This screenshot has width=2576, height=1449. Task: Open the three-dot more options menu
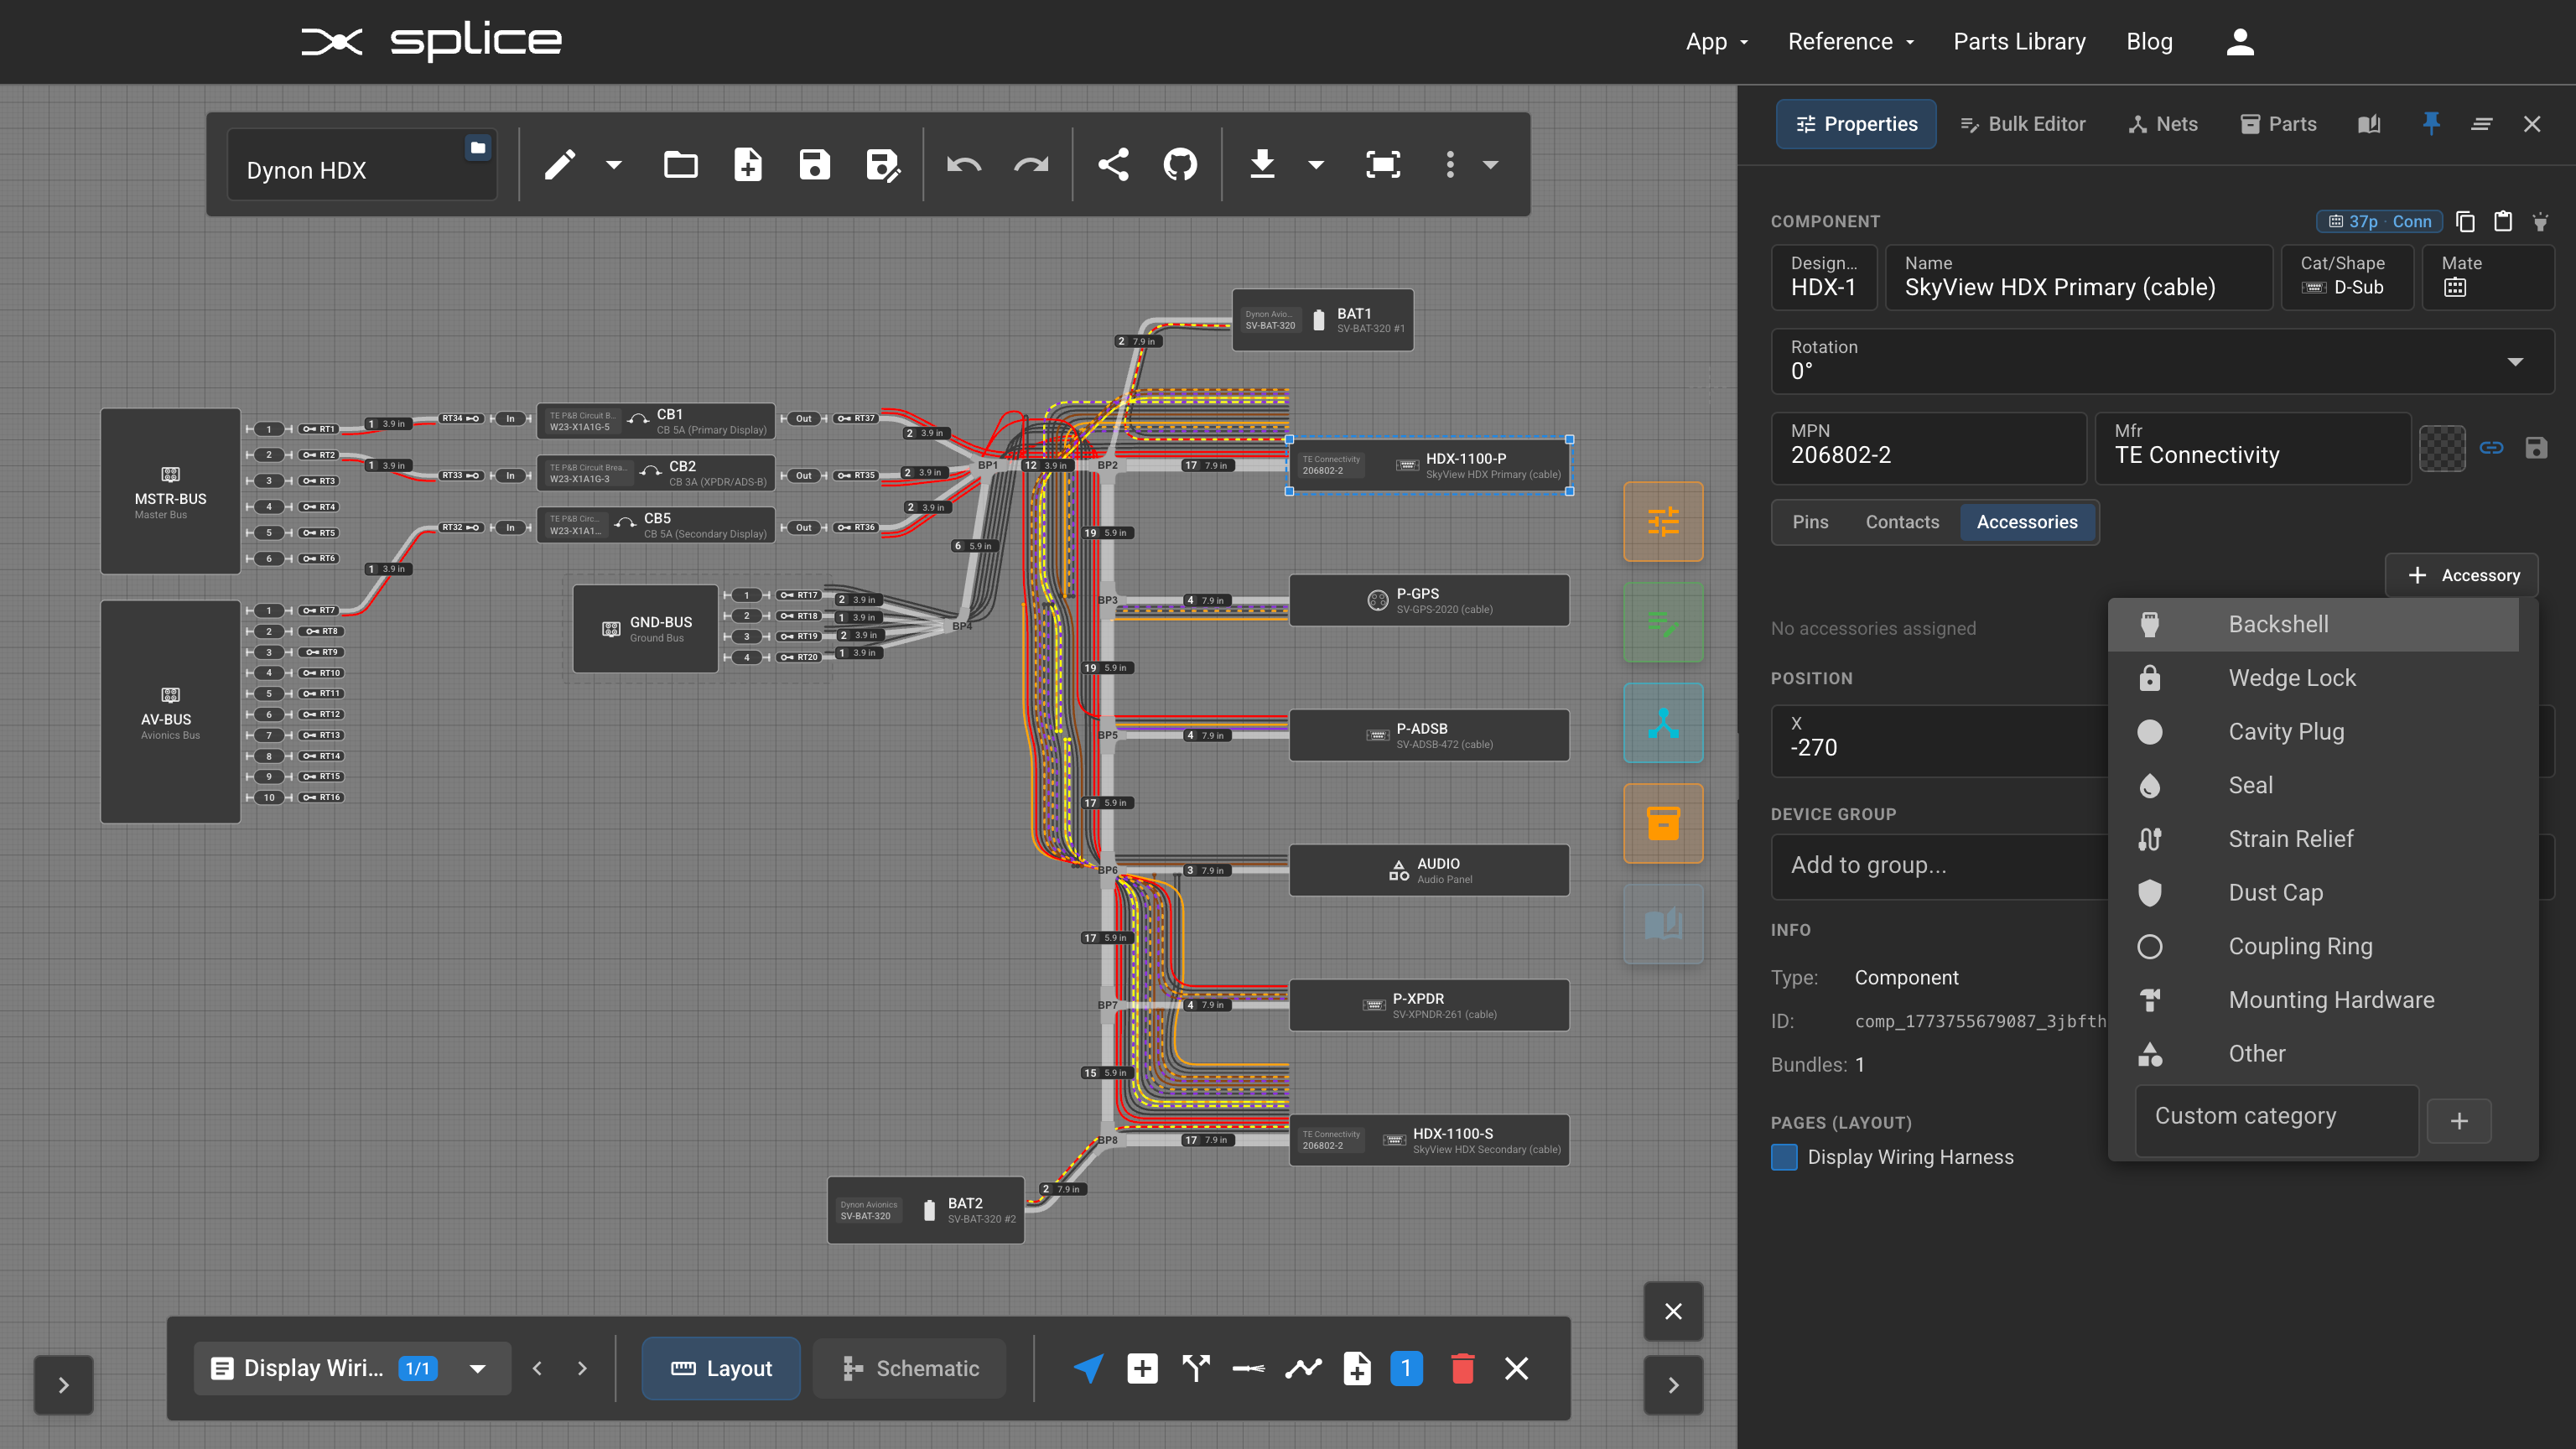point(1450,165)
